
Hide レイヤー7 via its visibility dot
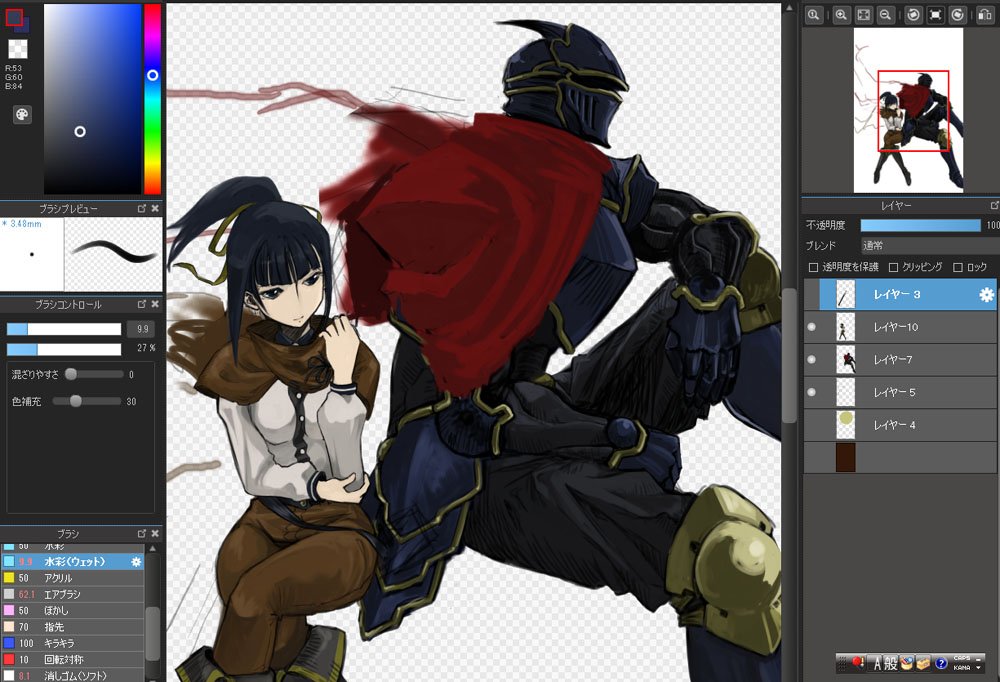(811, 359)
